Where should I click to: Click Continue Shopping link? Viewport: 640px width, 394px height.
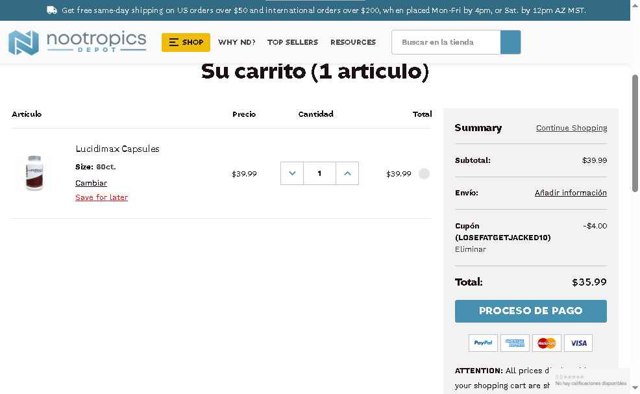coord(571,128)
